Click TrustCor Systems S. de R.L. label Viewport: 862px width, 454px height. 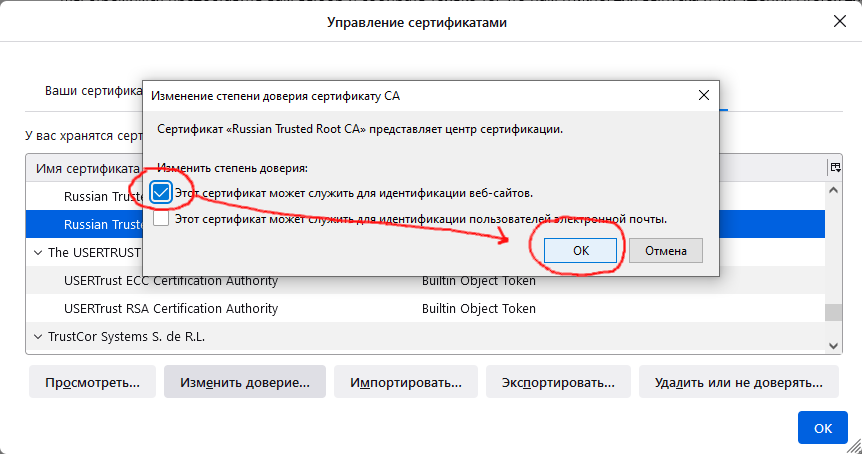coord(126,336)
